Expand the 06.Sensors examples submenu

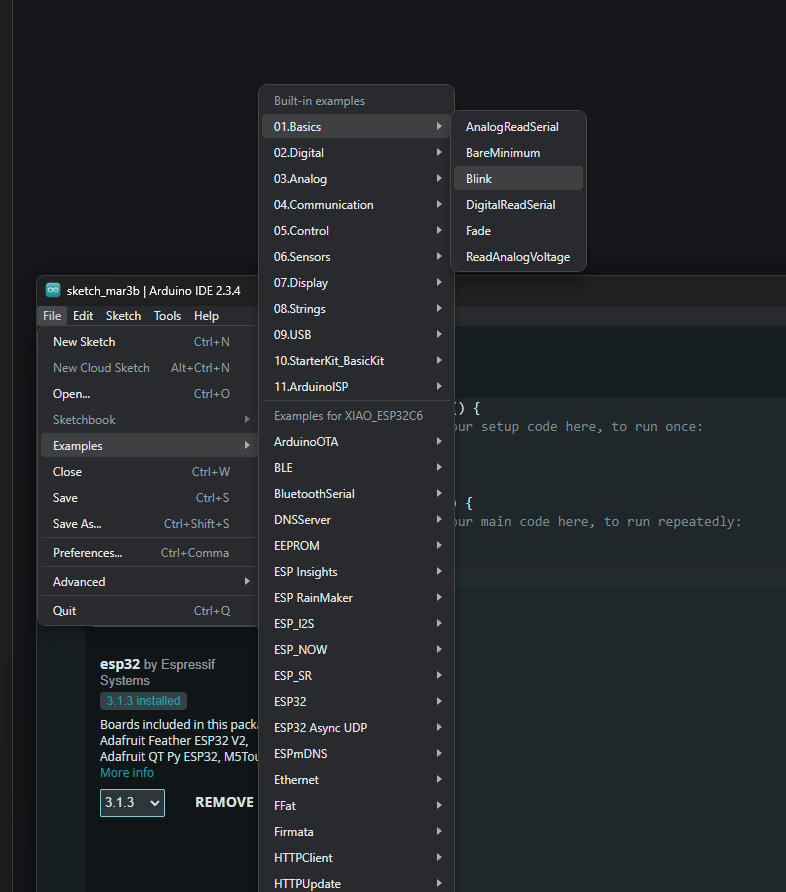pyautogui.click(x=356, y=257)
